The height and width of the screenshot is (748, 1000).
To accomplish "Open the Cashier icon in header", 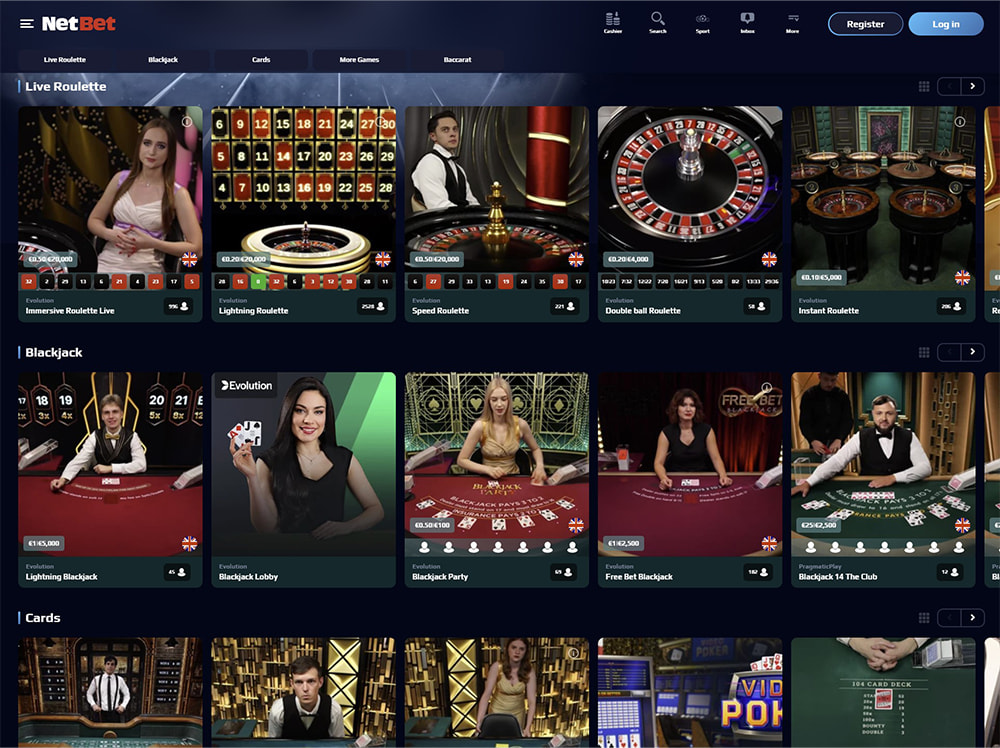I will [x=613, y=23].
